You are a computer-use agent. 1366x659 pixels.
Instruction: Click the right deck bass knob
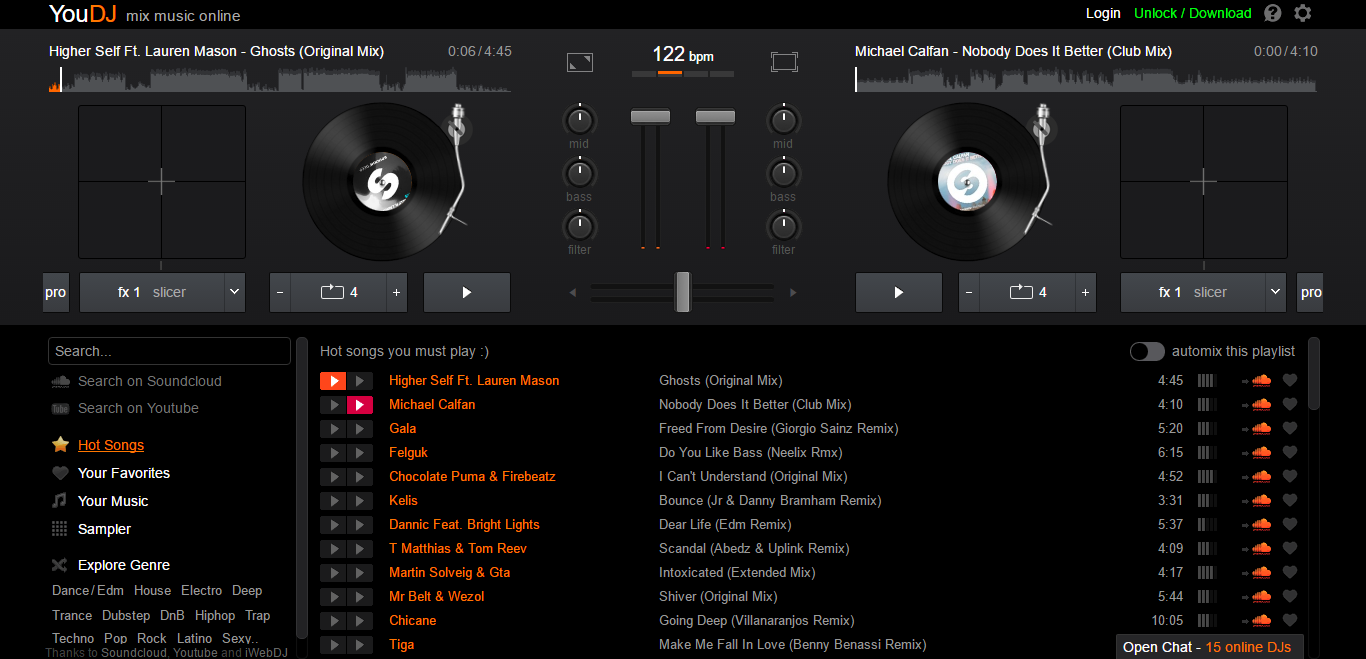[783, 174]
